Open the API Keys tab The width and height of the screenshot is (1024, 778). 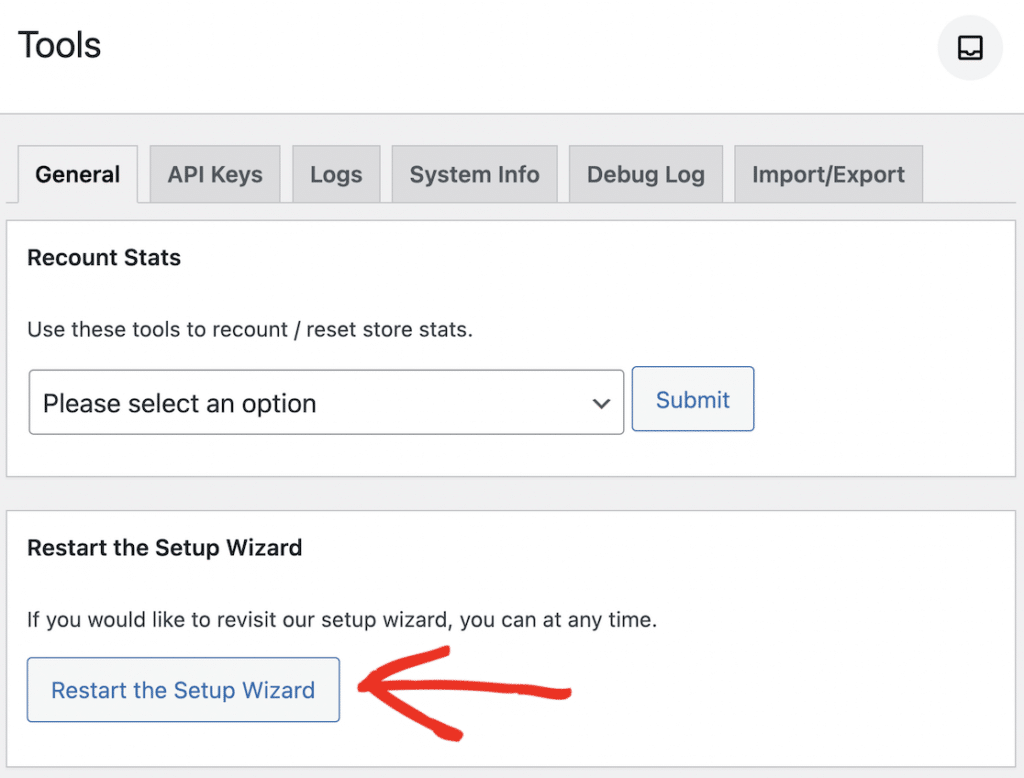click(x=215, y=175)
